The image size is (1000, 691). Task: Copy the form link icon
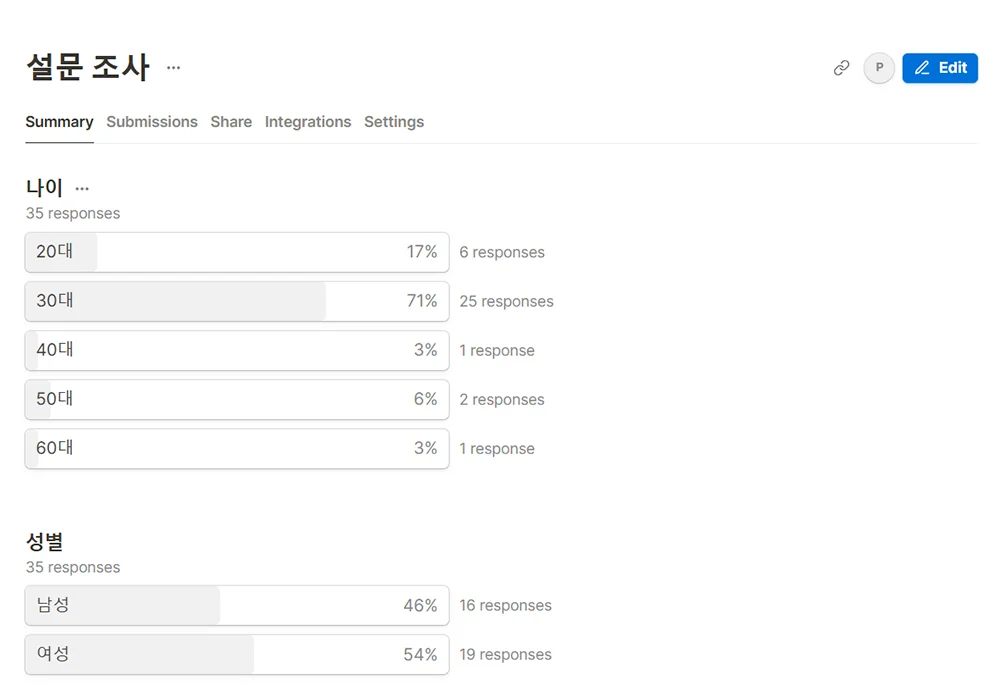pos(842,68)
